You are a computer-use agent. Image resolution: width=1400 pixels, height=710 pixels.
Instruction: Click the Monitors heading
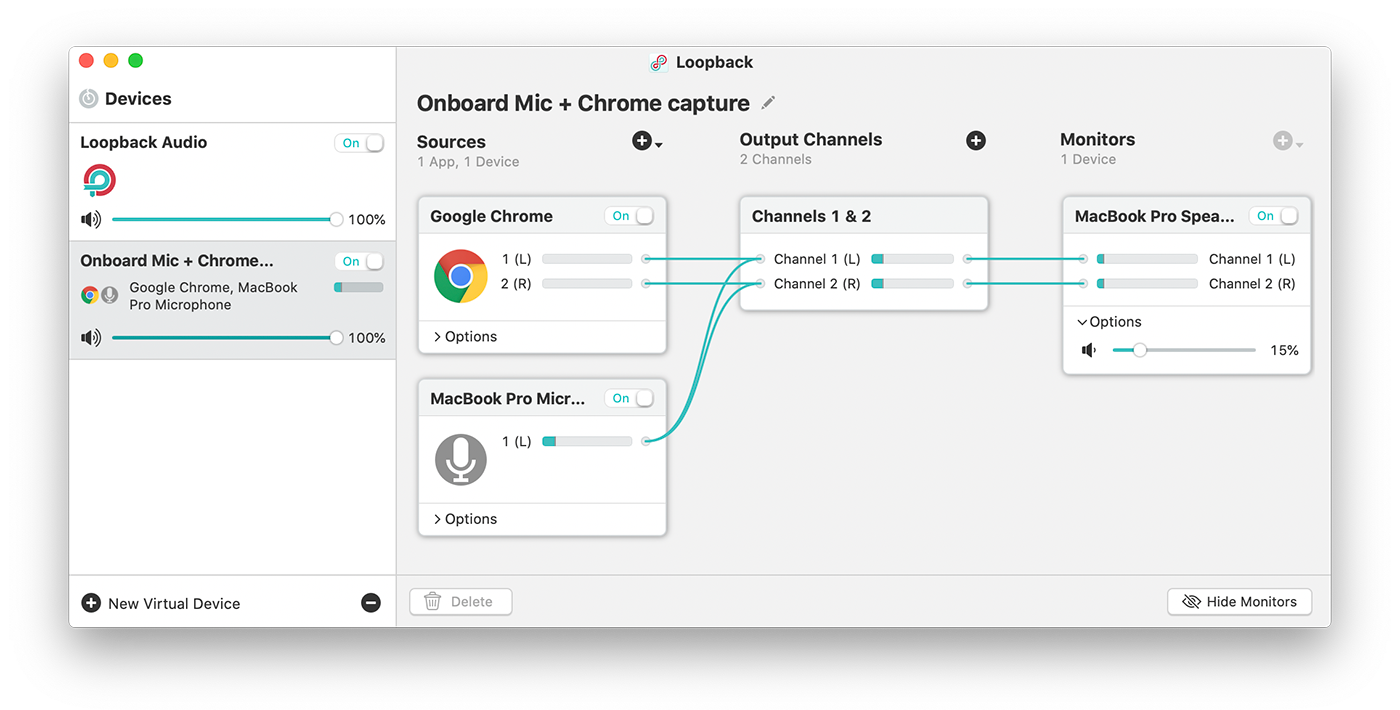click(1097, 140)
